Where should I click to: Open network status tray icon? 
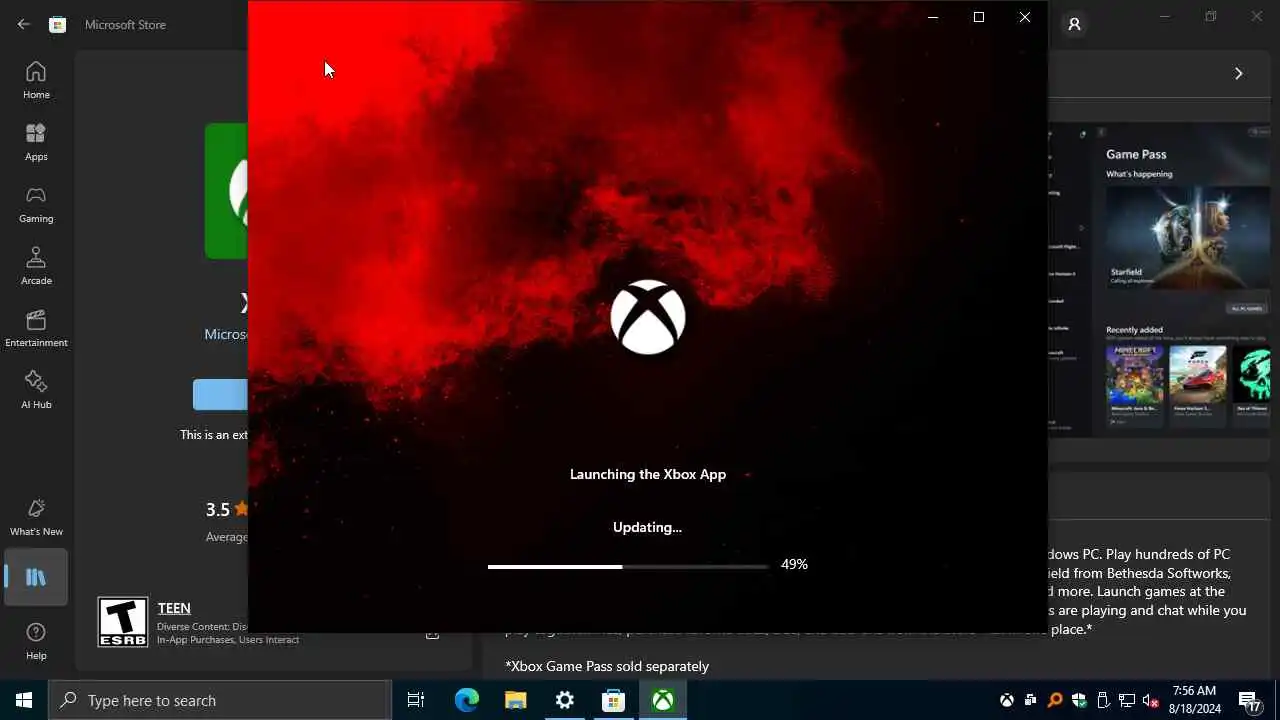click(x=1127, y=700)
